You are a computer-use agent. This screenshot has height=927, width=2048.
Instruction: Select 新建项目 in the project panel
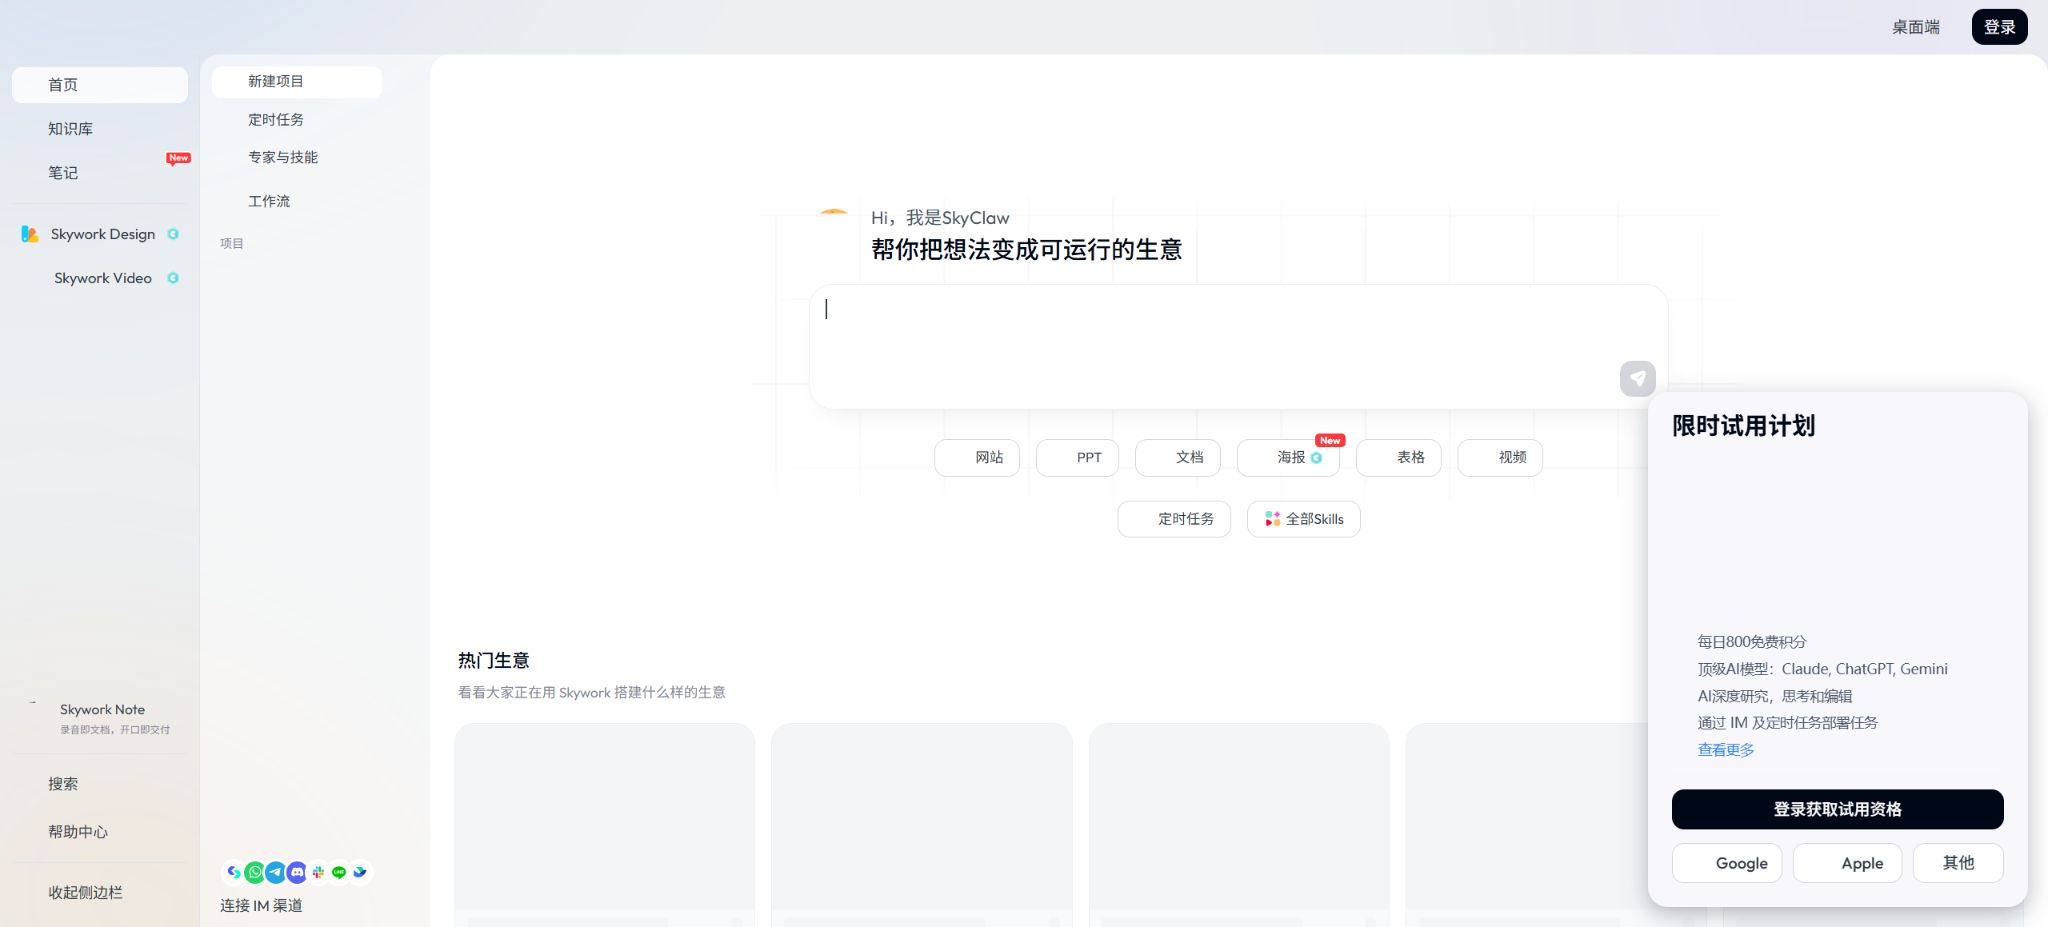(x=297, y=82)
